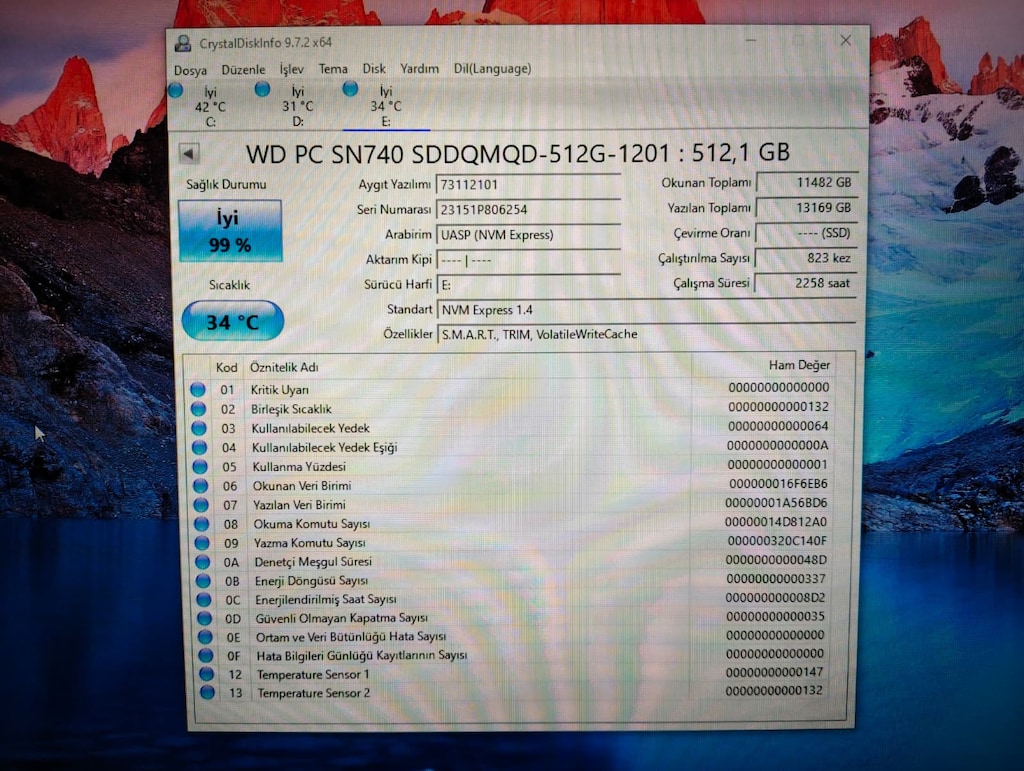Click the CrystalDiskInfo app icon in title bar
This screenshot has width=1024, height=771.
tap(183, 43)
